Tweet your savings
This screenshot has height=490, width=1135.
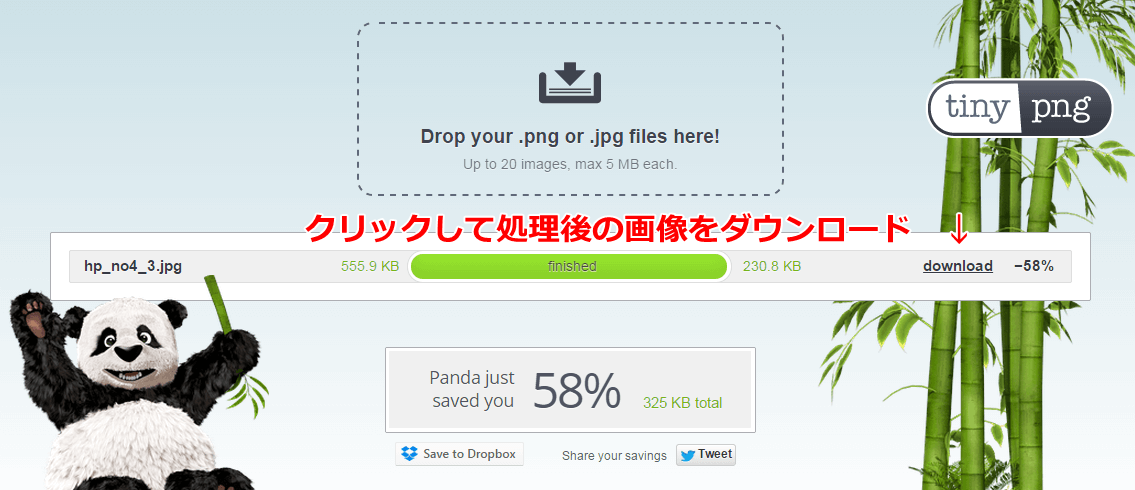706,455
